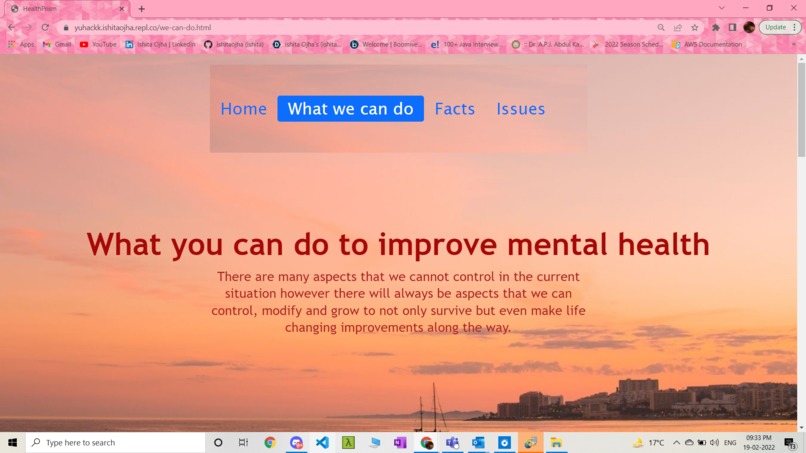This screenshot has height=453, width=806.
Task: Open the zoom magnifier icon in address bar
Action: pos(661,27)
